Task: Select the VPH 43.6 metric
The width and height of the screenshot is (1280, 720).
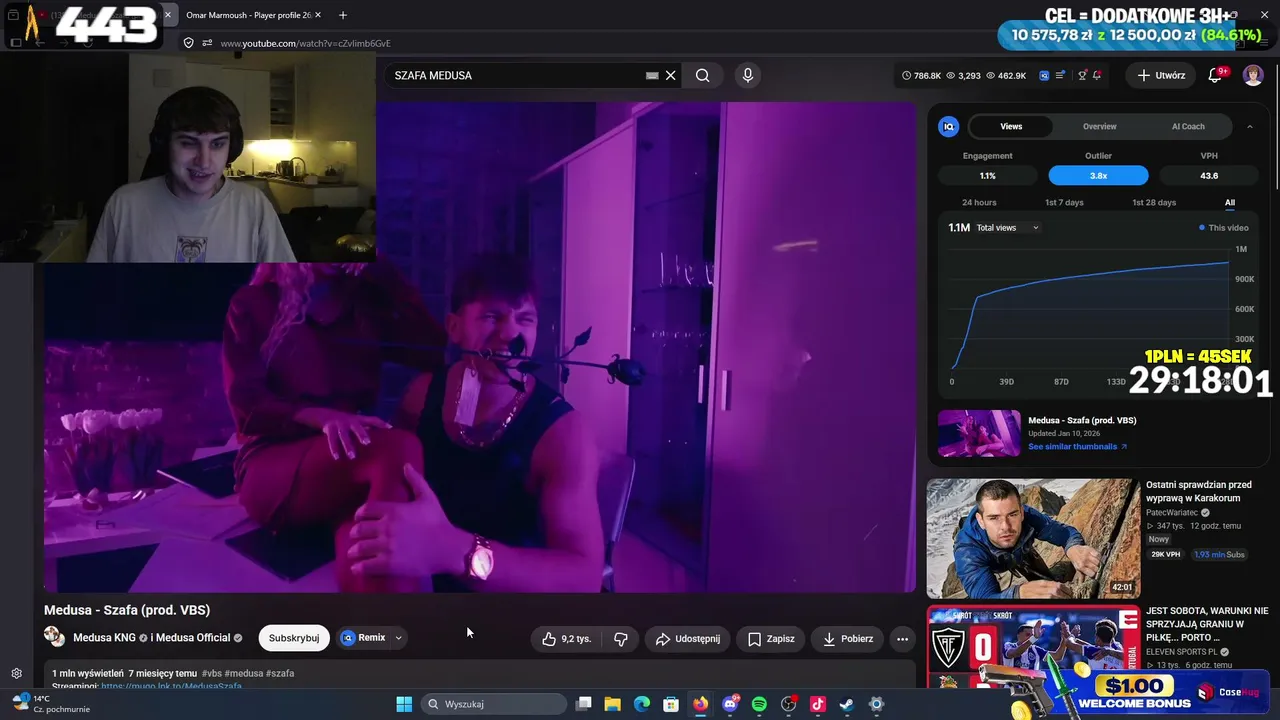Action: point(1209,176)
